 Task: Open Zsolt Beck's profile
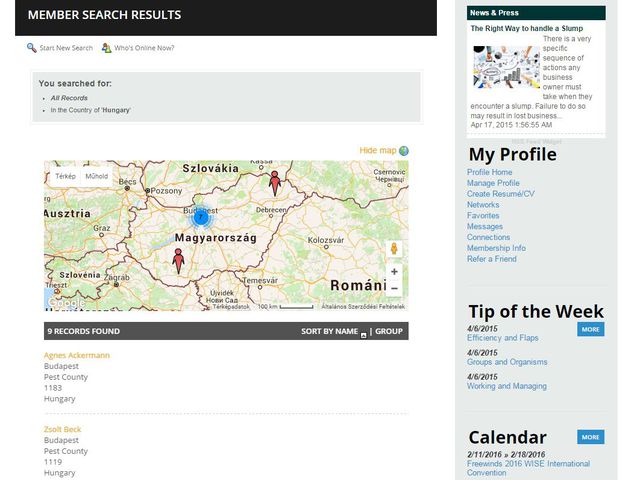click(62, 429)
